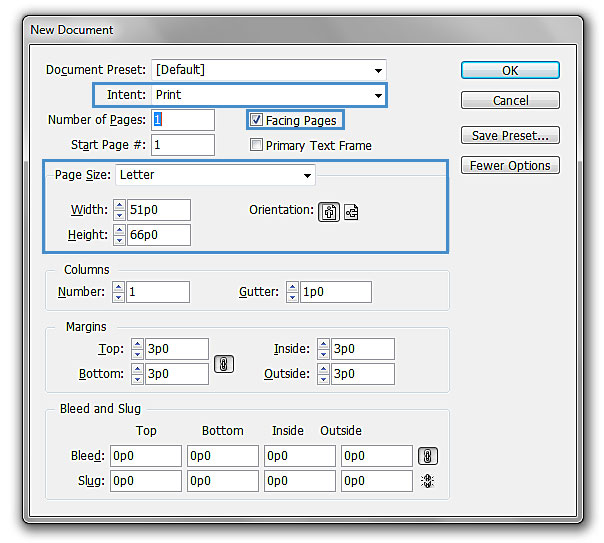
Task: Open the Intent dropdown
Action: pyautogui.click(x=269, y=95)
